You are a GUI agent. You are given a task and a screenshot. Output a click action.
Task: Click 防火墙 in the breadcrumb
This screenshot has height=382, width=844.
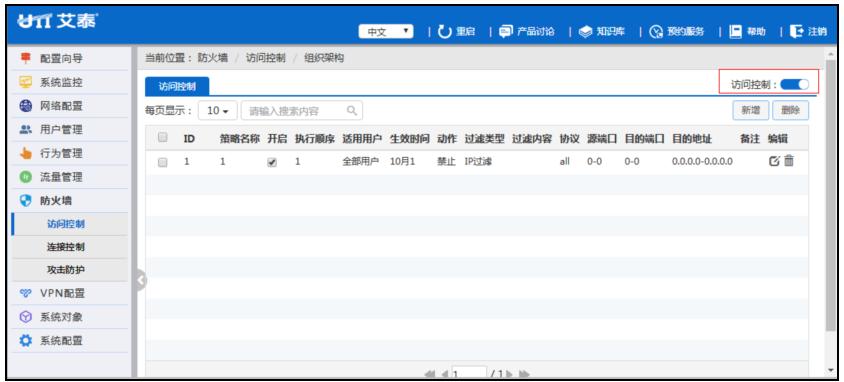pyautogui.click(x=213, y=58)
